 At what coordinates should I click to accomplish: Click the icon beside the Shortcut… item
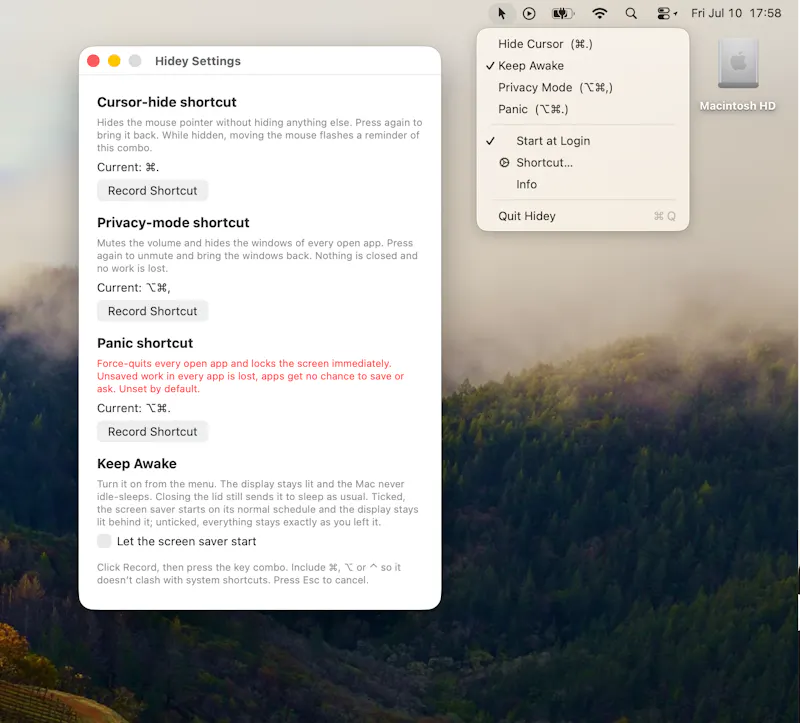pyautogui.click(x=504, y=163)
